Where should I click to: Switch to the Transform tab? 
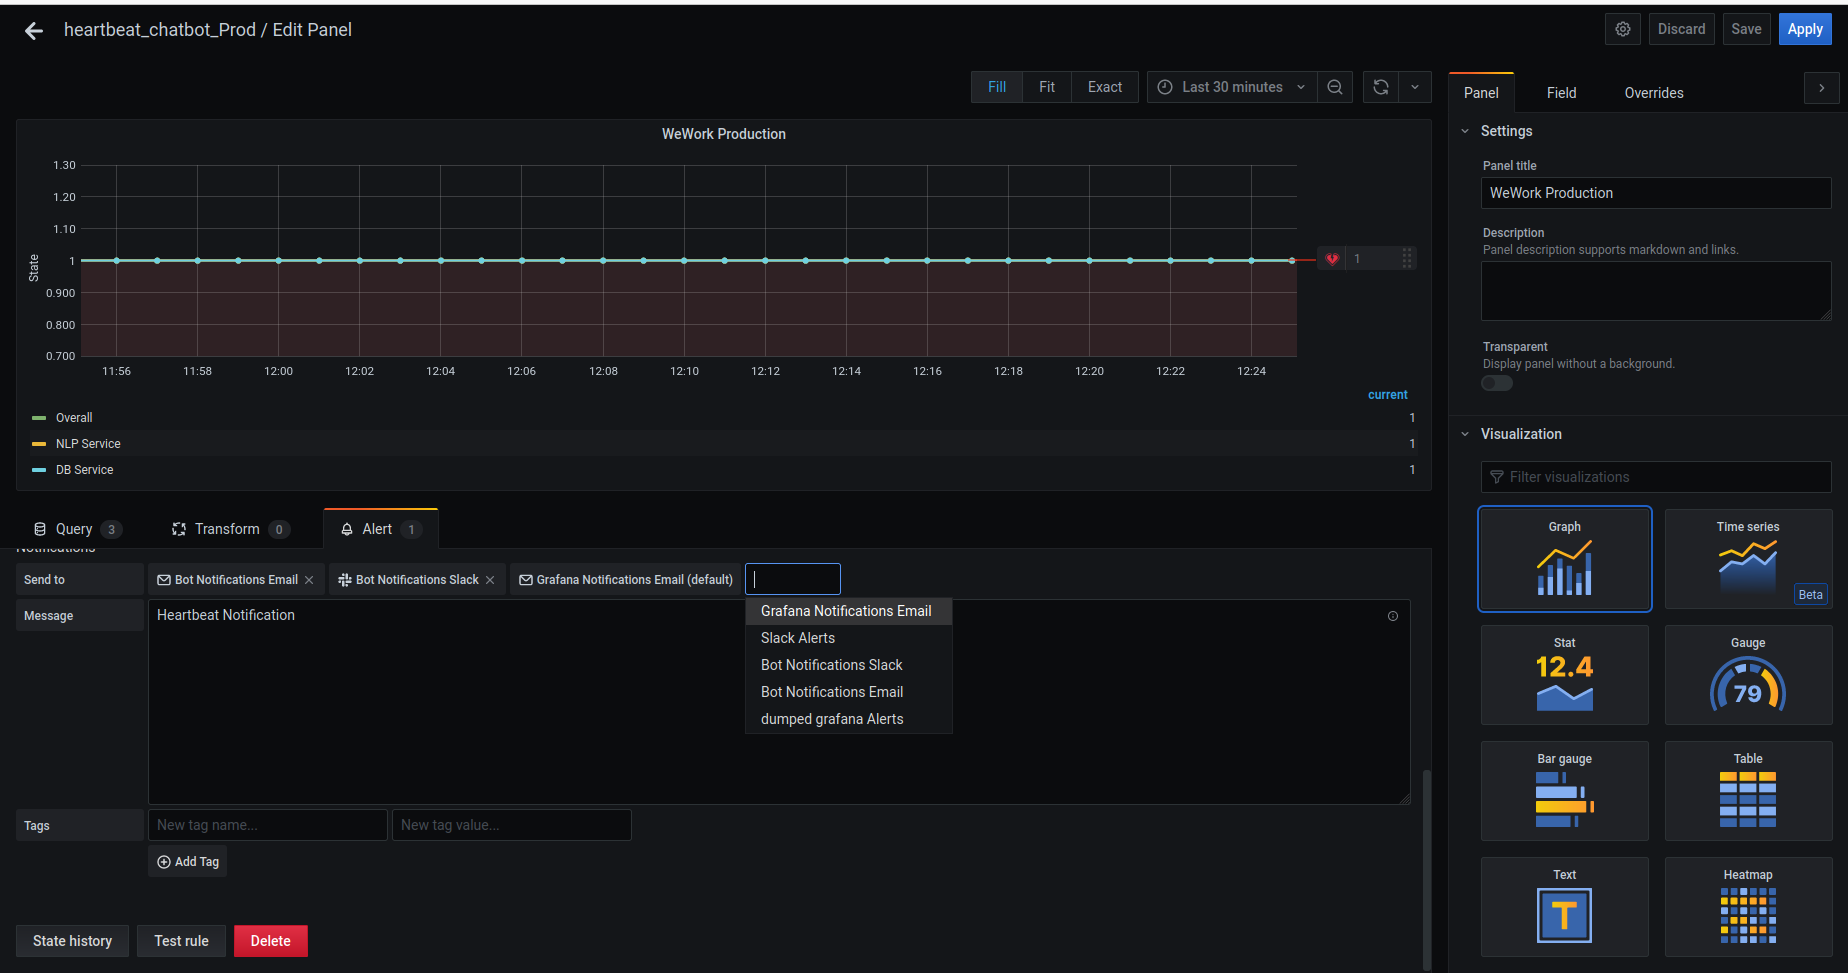[227, 529]
